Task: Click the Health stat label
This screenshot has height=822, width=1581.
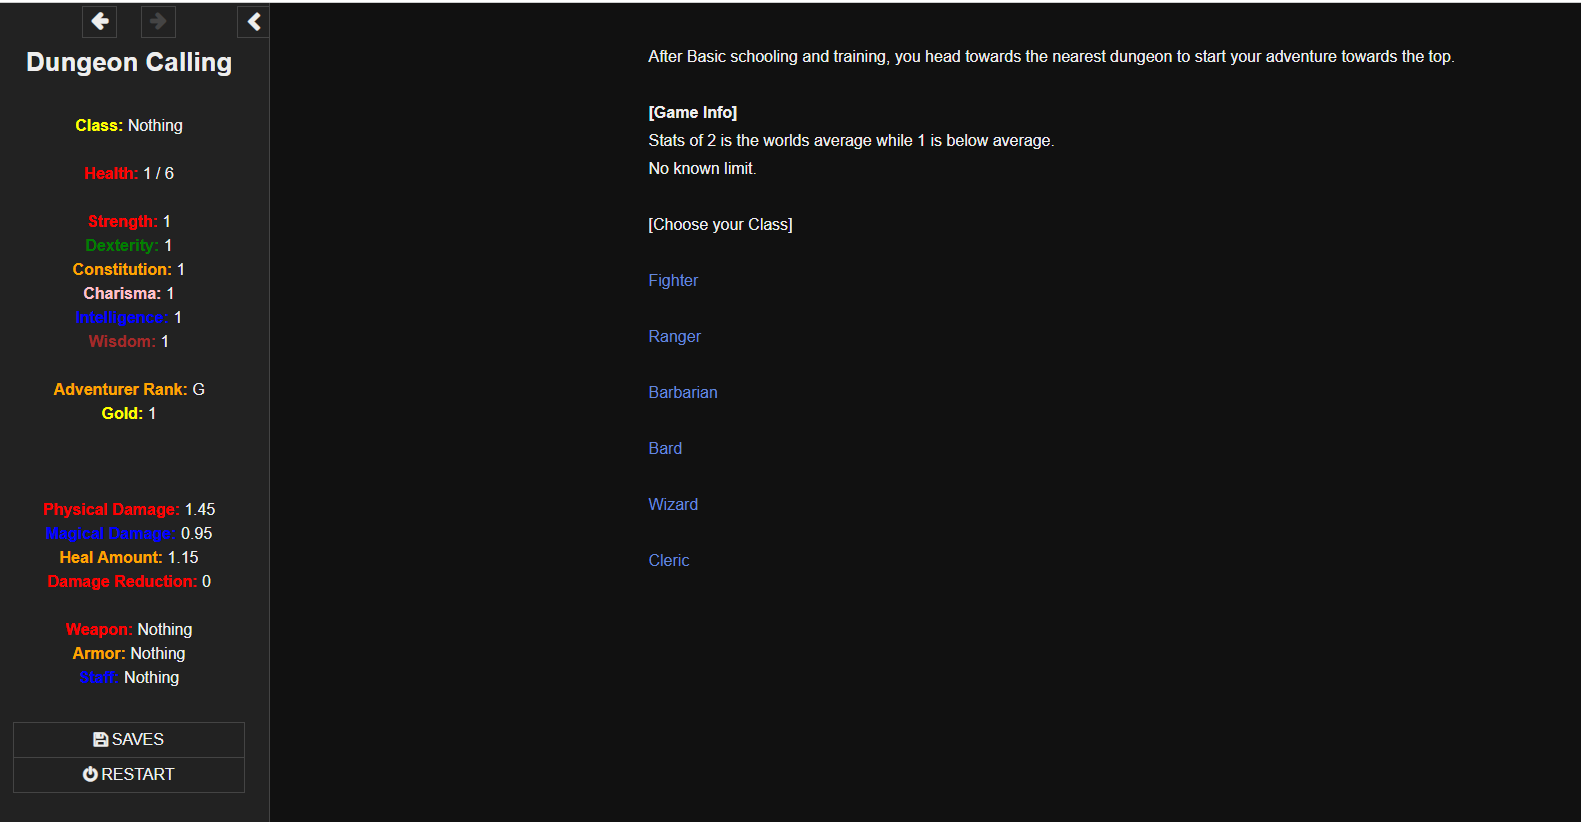Action: coord(111,174)
